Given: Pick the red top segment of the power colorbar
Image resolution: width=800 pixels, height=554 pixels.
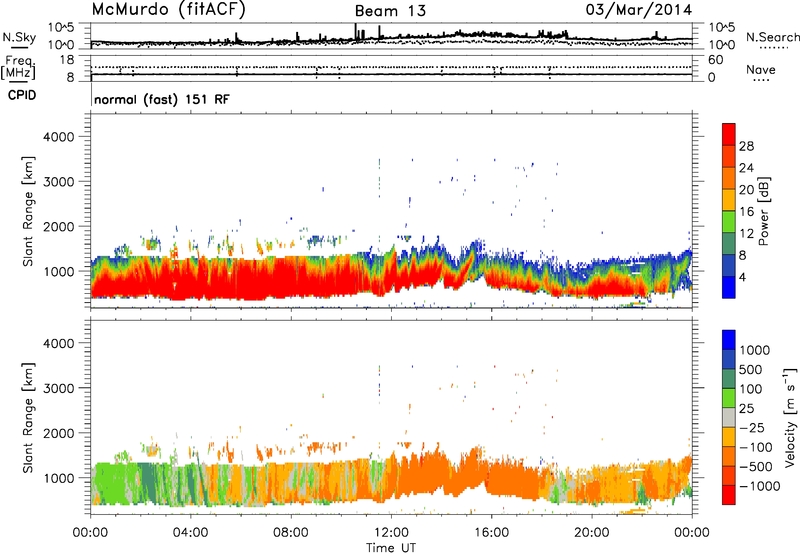Looking at the screenshot, I should pos(729,134).
